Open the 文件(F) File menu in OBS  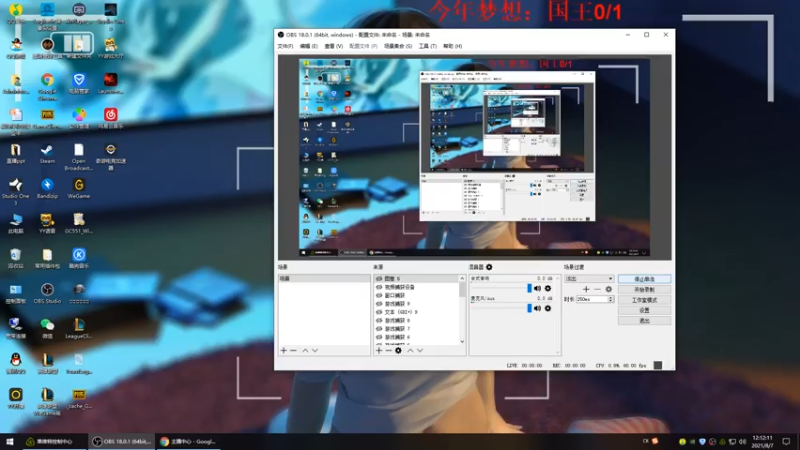tap(285, 46)
